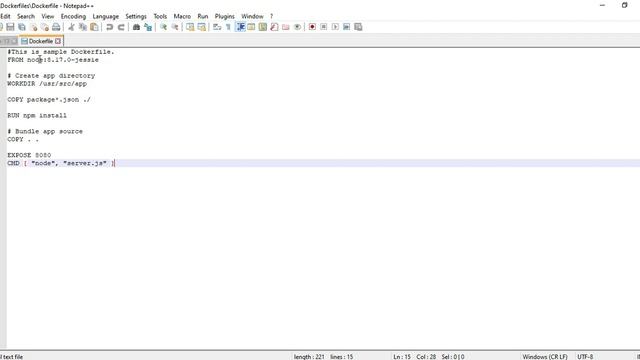640x360 pixels.
Task: Click 'Windows (CR LF)' in status bar
Action: 545,356
